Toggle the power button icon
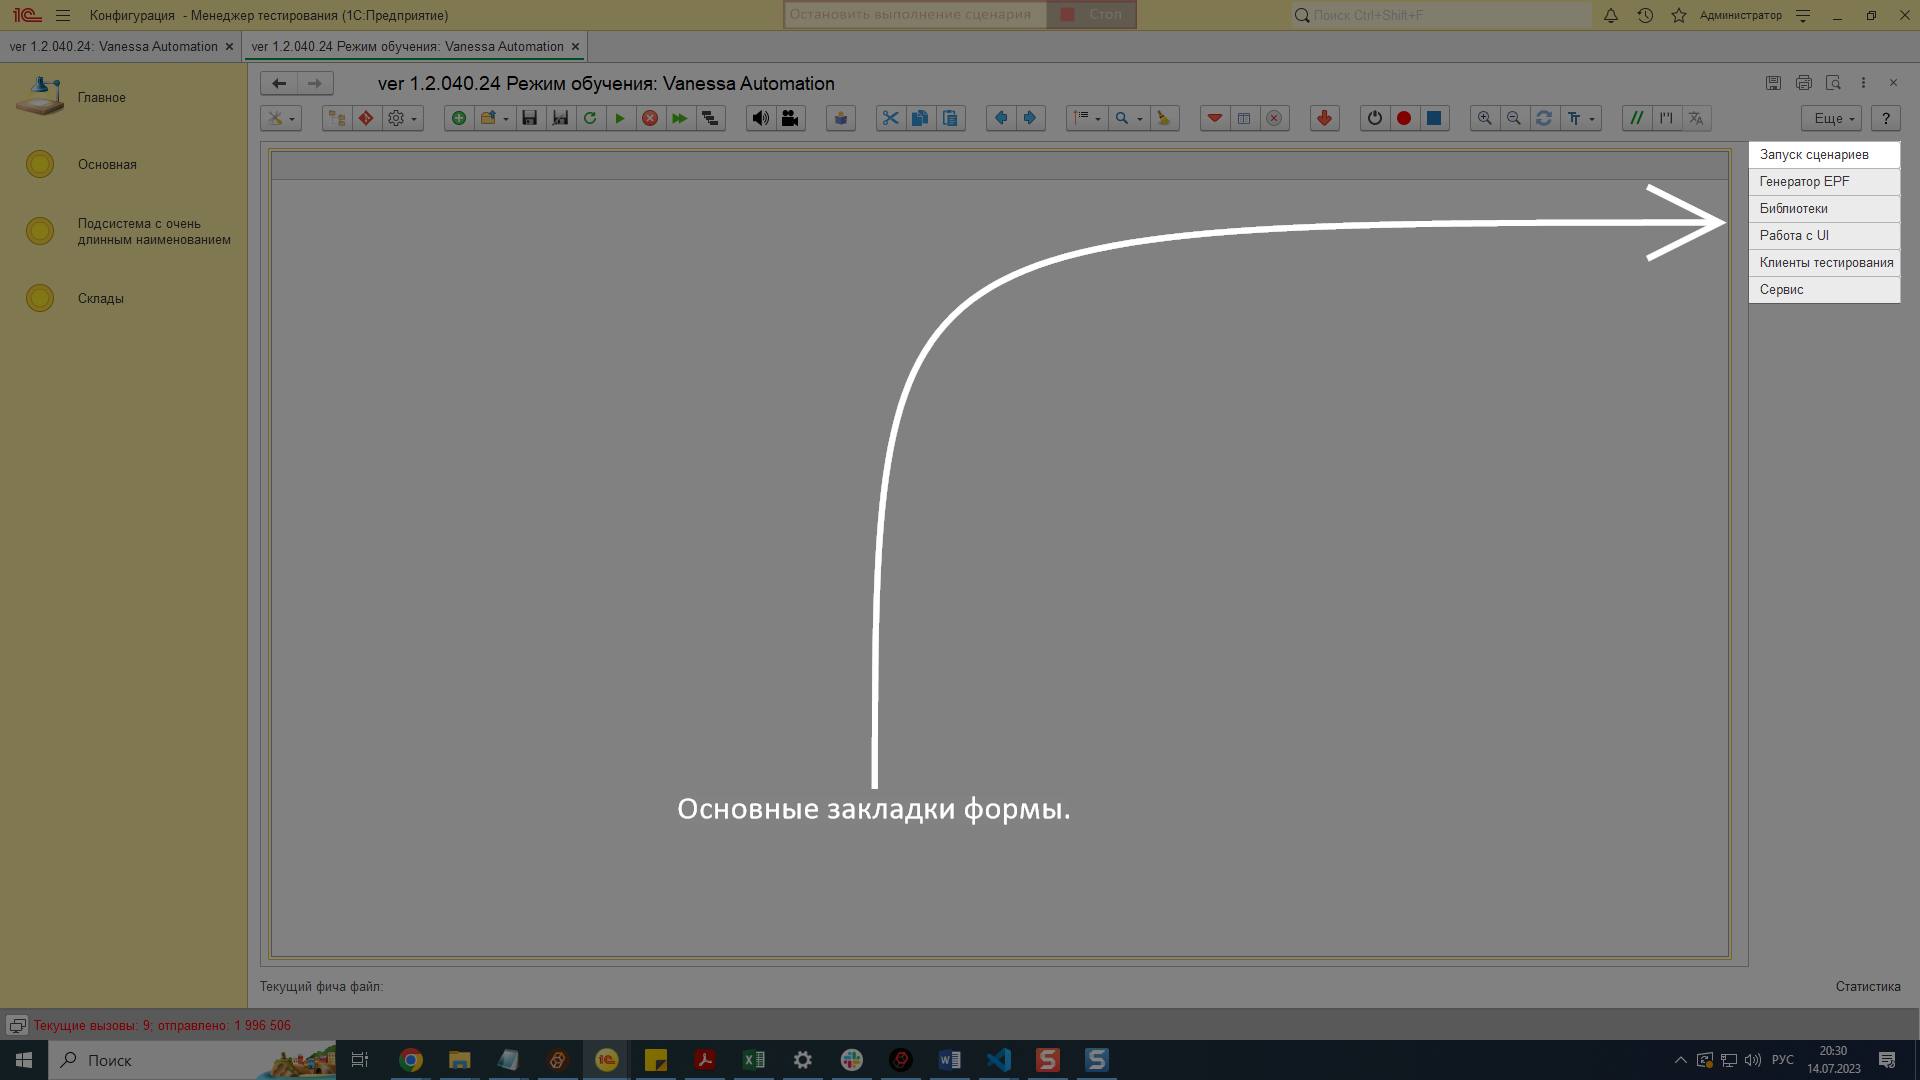This screenshot has width=1920, height=1080. click(x=1375, y=118)
